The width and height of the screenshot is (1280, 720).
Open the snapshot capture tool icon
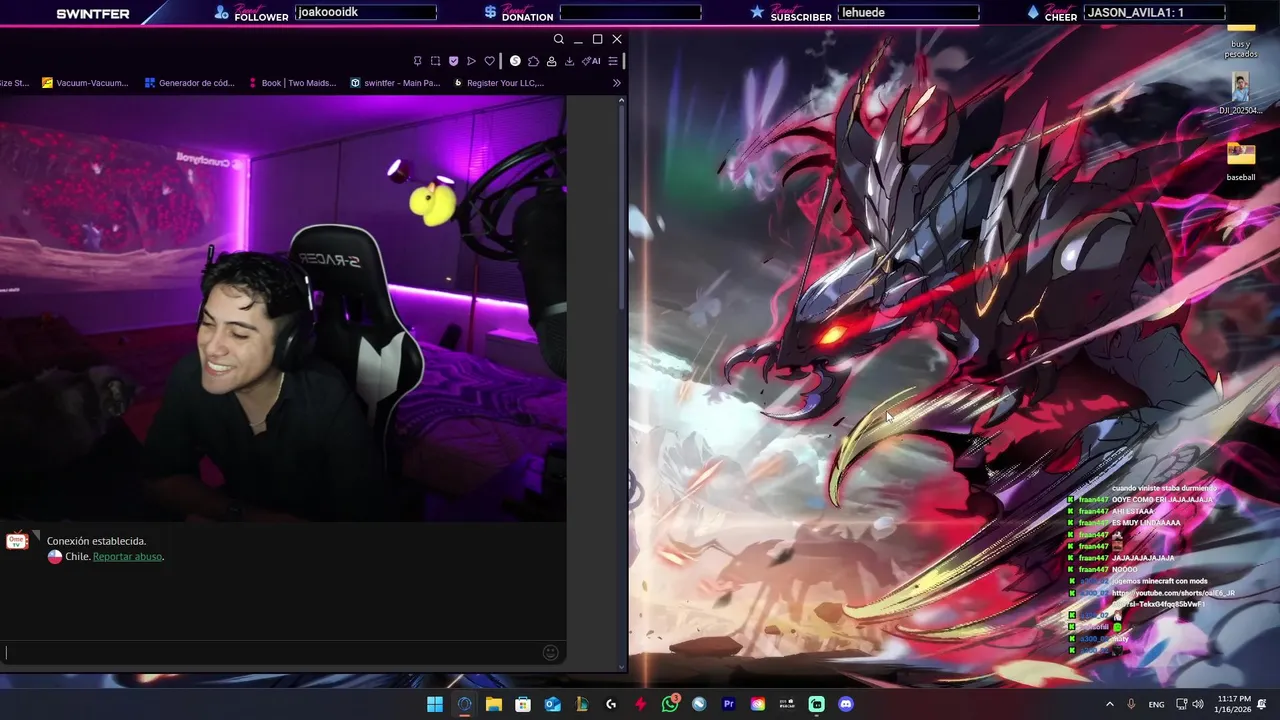pos(435,61)
